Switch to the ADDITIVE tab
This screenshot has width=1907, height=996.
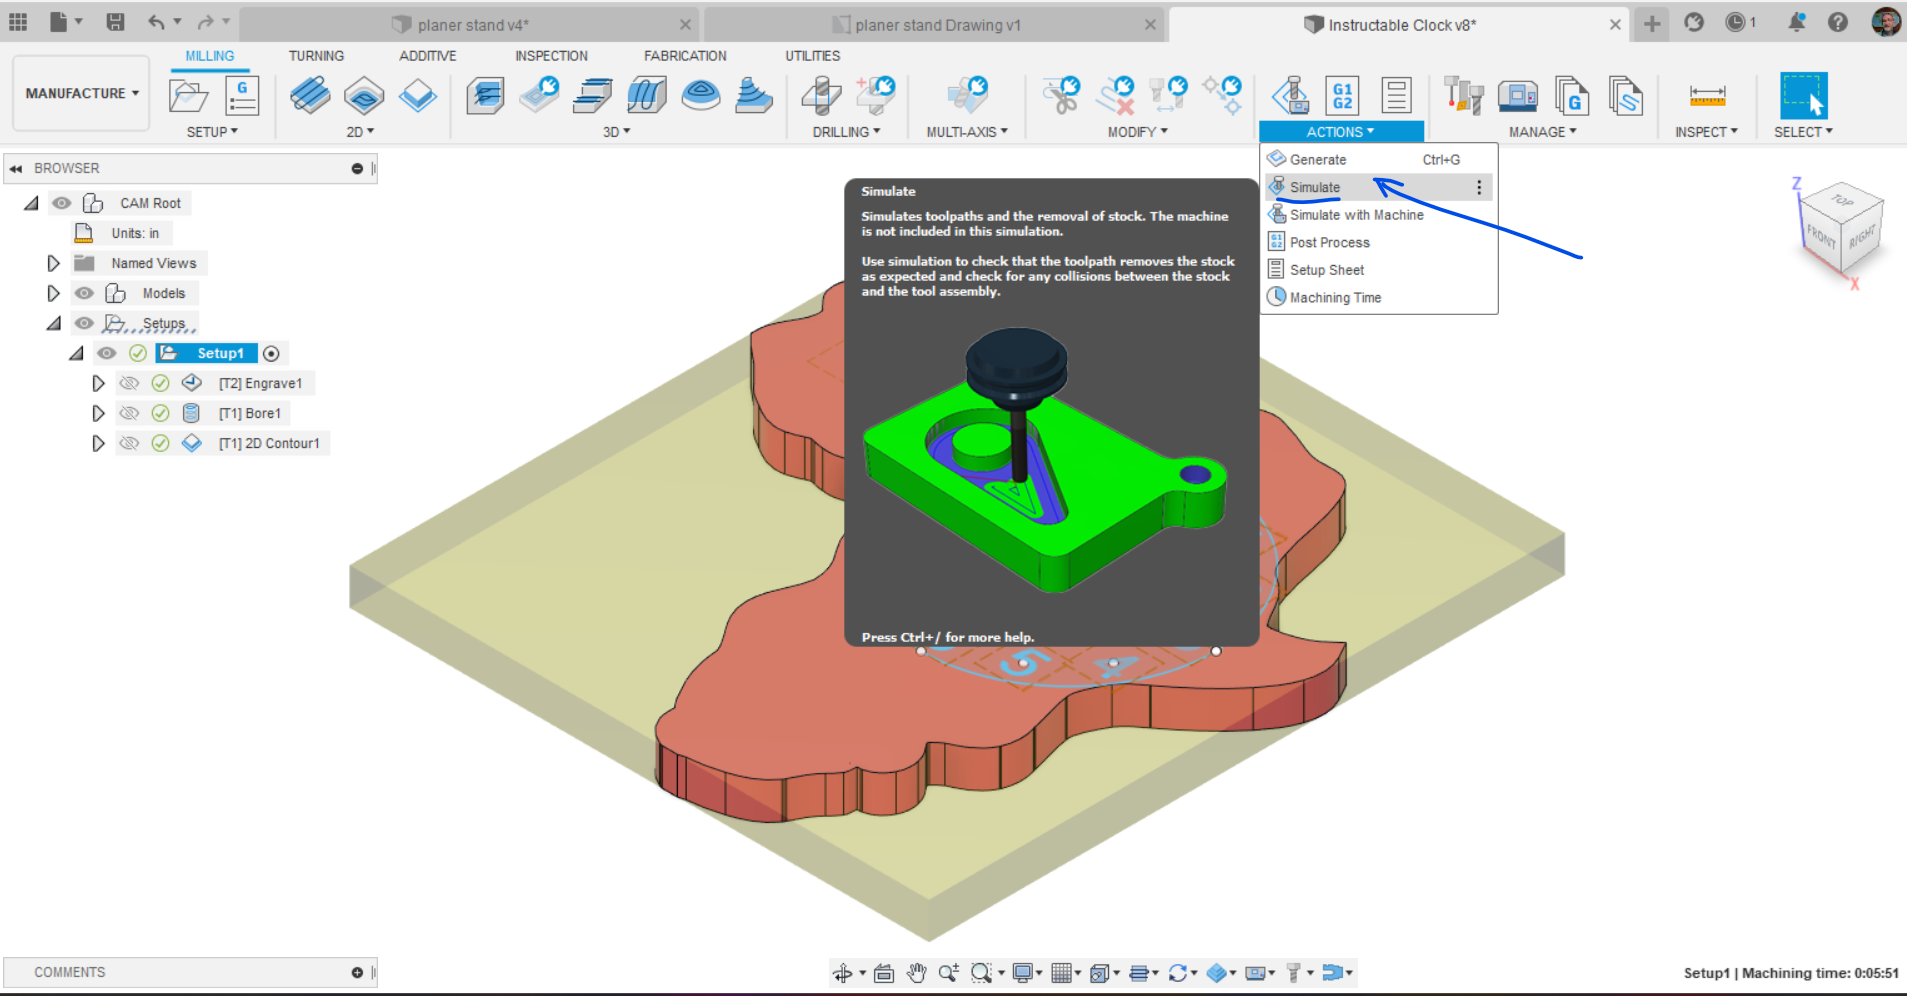(x=428, y=56)
